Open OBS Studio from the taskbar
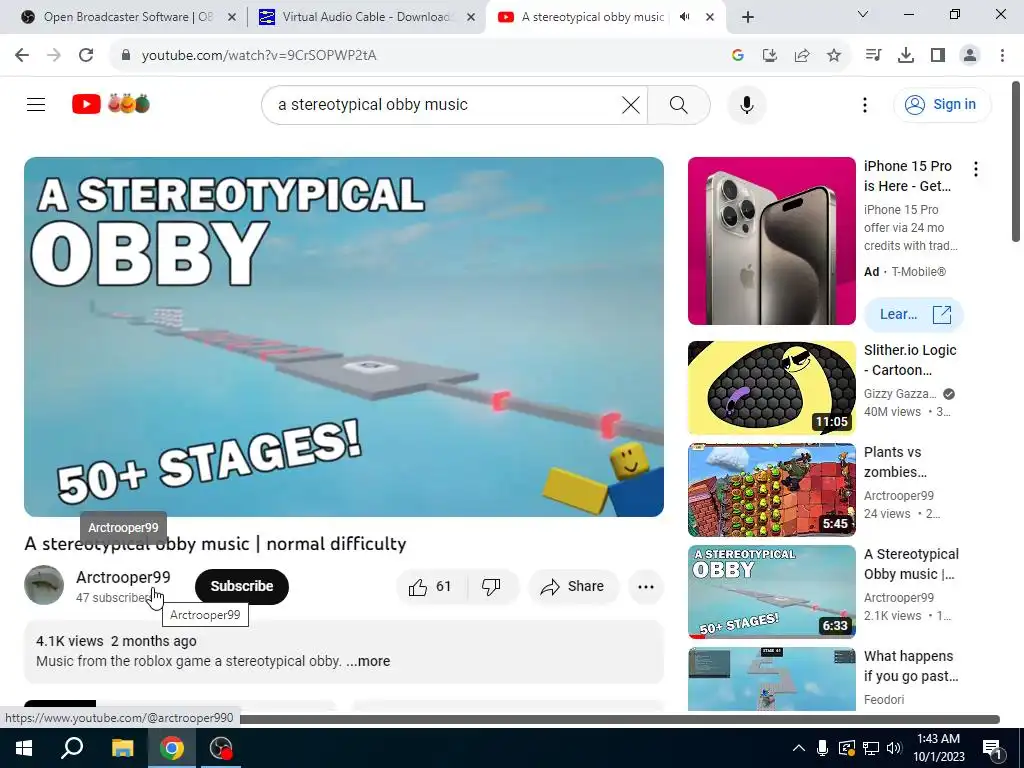The height and width of the screenshot is (768, 1024). [x=221, y=748]
